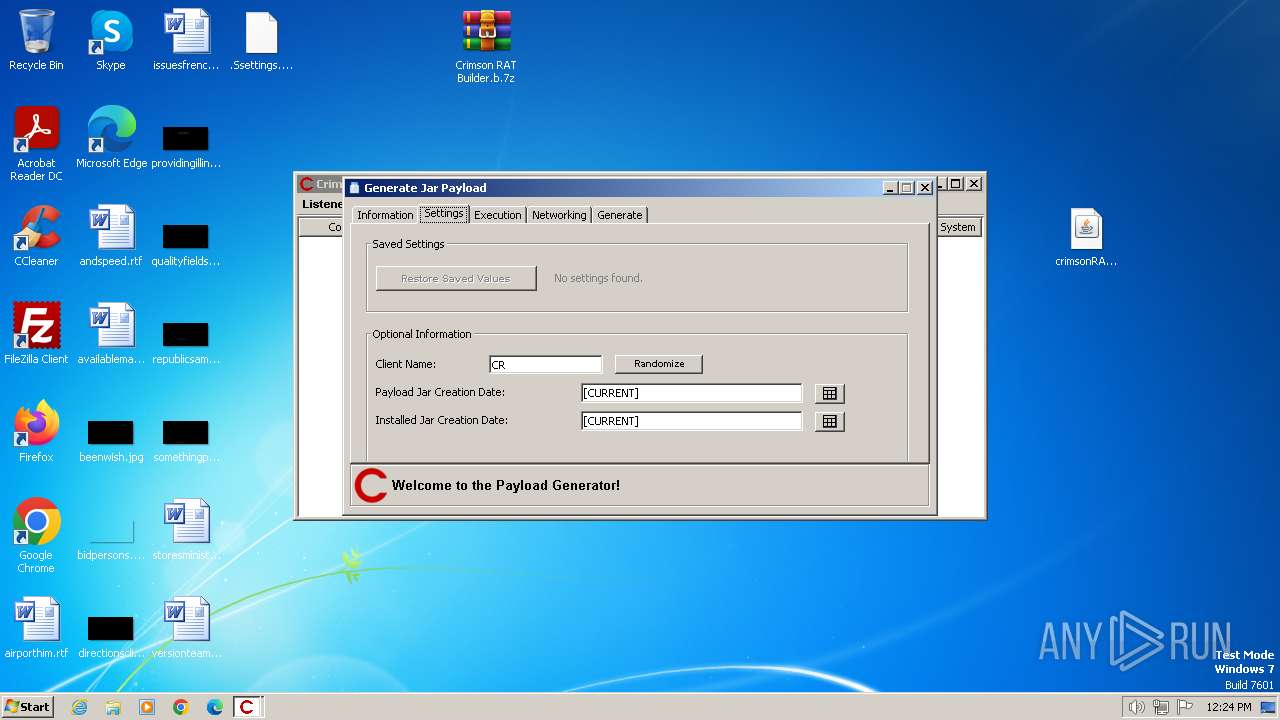Open Firefox desktop shortcut
The height and width of the screenshot is (720, 1280).
36,432
